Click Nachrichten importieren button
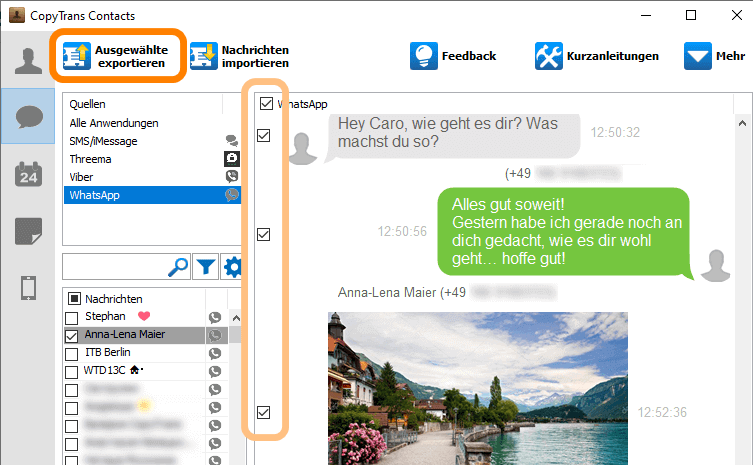753x465 pixels. [240, 56]
